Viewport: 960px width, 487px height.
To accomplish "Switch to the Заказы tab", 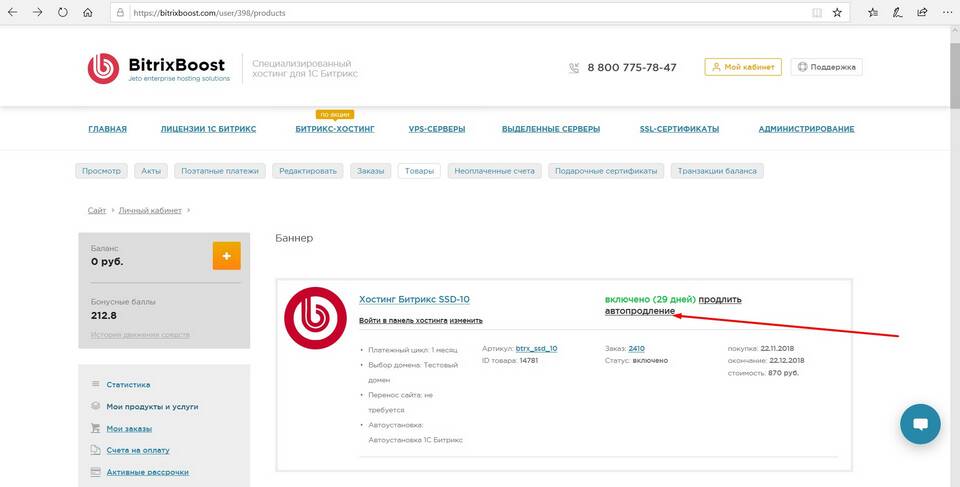I will click(x=370, y=171).
